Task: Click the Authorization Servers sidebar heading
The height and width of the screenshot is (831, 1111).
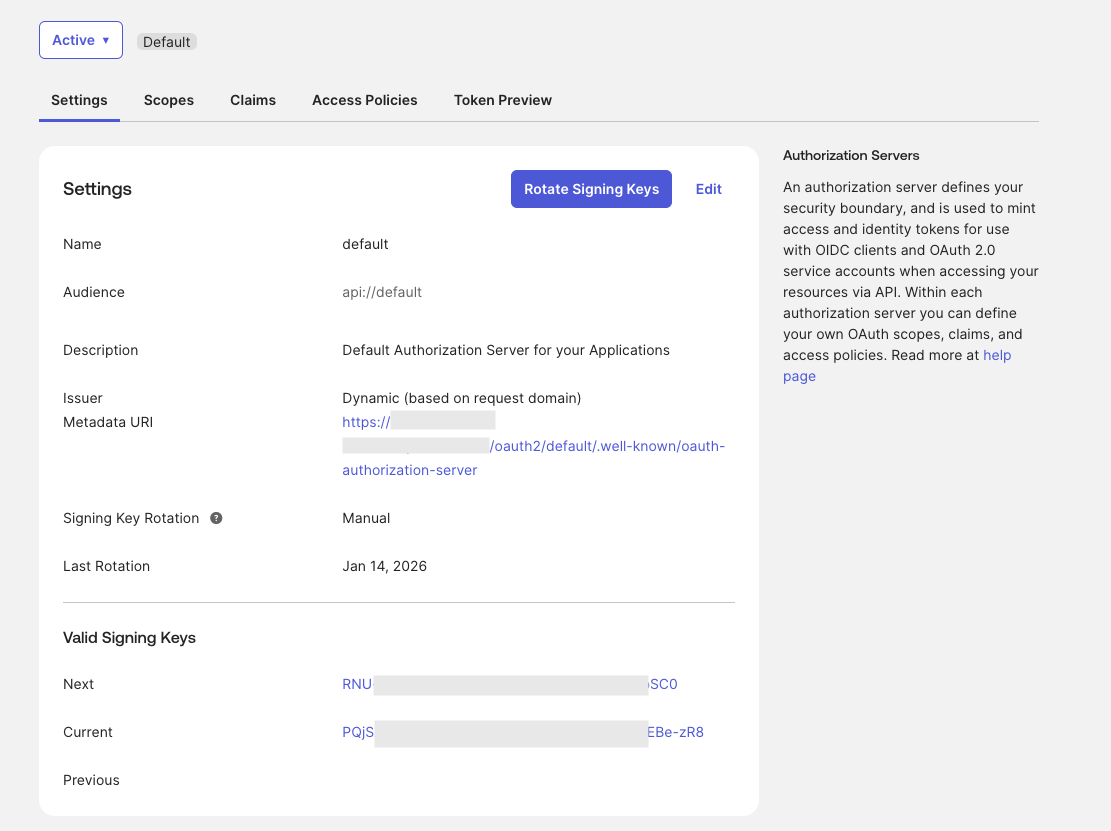Action: point(851,155)
